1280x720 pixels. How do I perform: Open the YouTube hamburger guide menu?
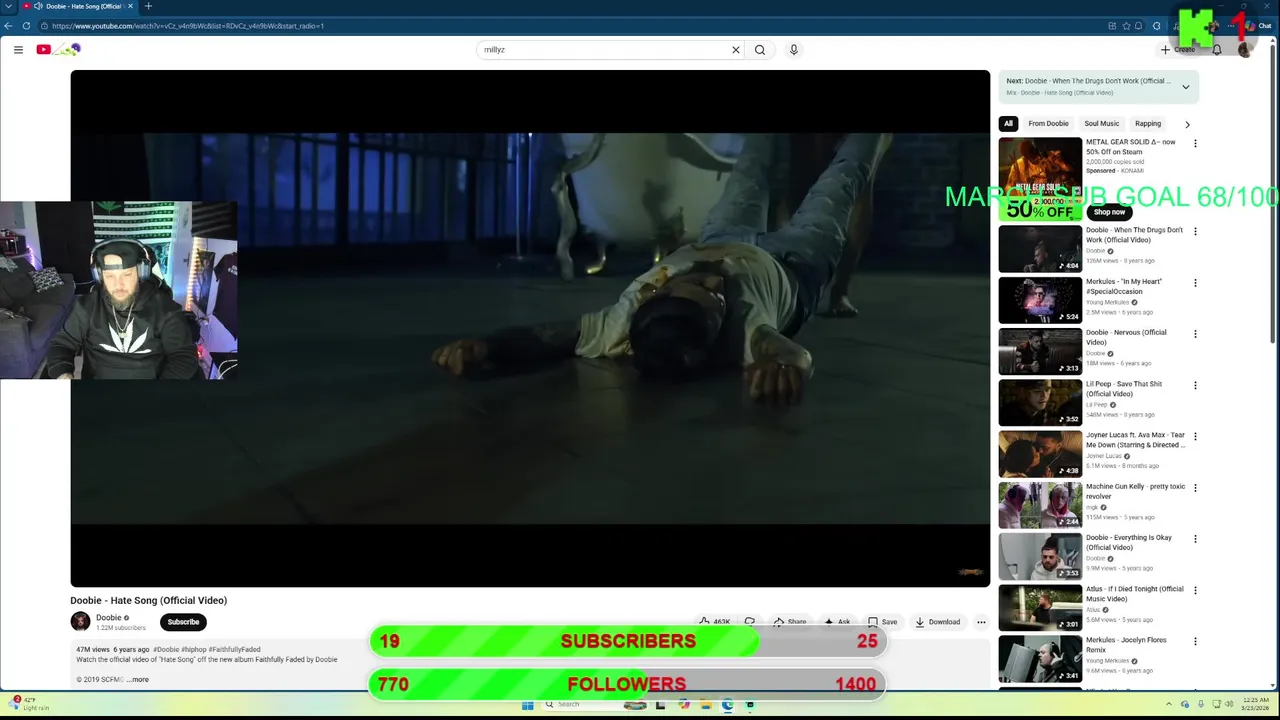(18, 49)
